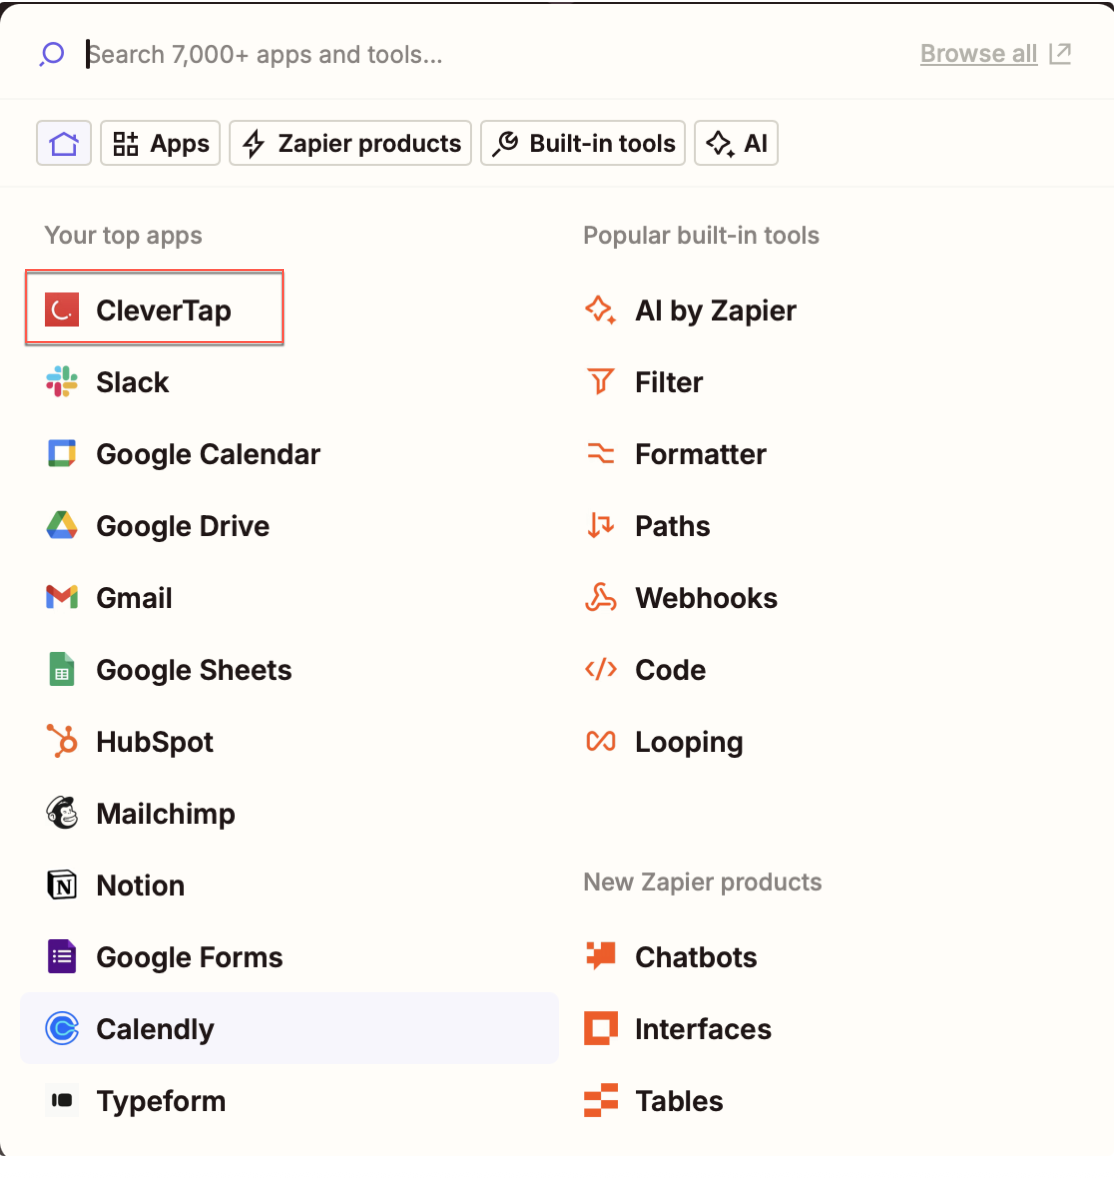Viewport: 1118px width, 1178px height.
Task: Open Tables product name
Action: [x=679, y=1101]
